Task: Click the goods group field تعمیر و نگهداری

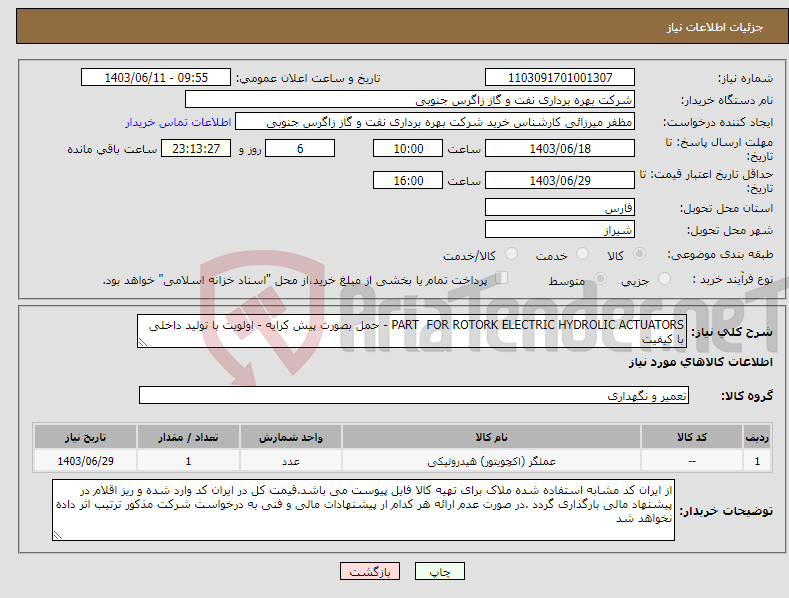Action: tap(414, 396)
